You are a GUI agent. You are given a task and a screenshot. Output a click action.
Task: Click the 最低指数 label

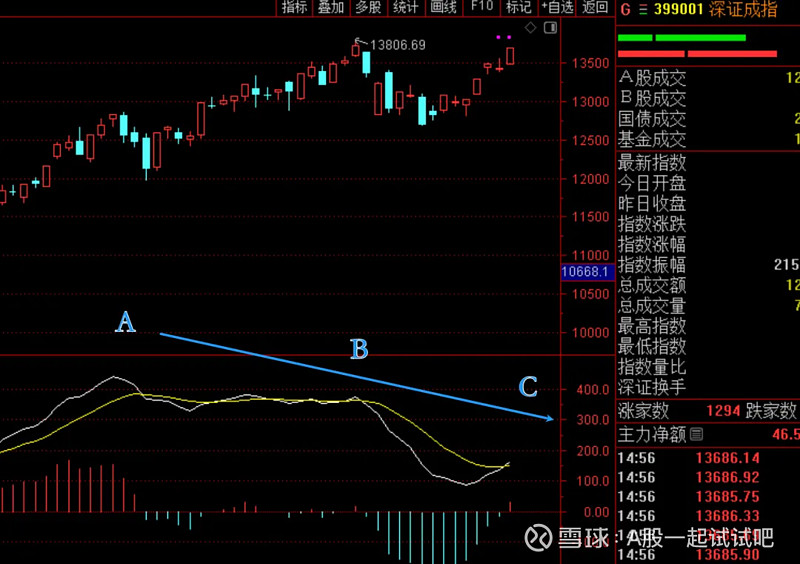pos(652,346)
